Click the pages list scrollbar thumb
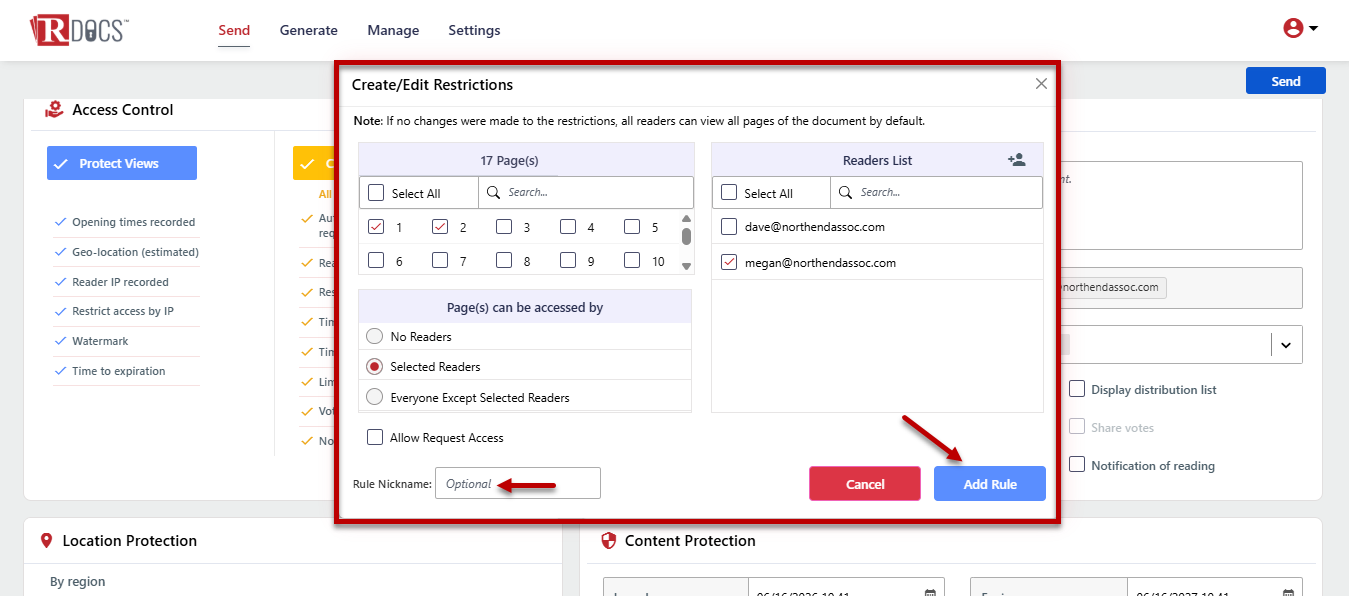This screenshot has width=1349, height=596. [x=686, y=236]
